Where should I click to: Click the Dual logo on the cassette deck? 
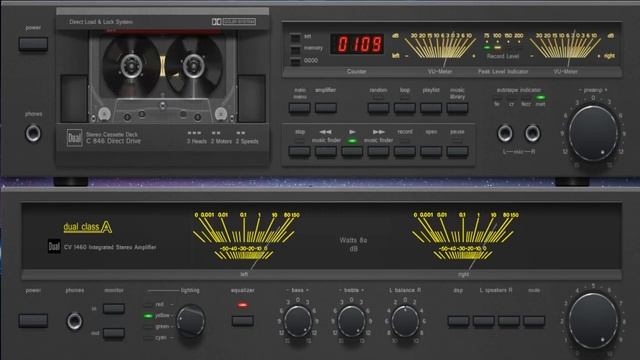74,138
